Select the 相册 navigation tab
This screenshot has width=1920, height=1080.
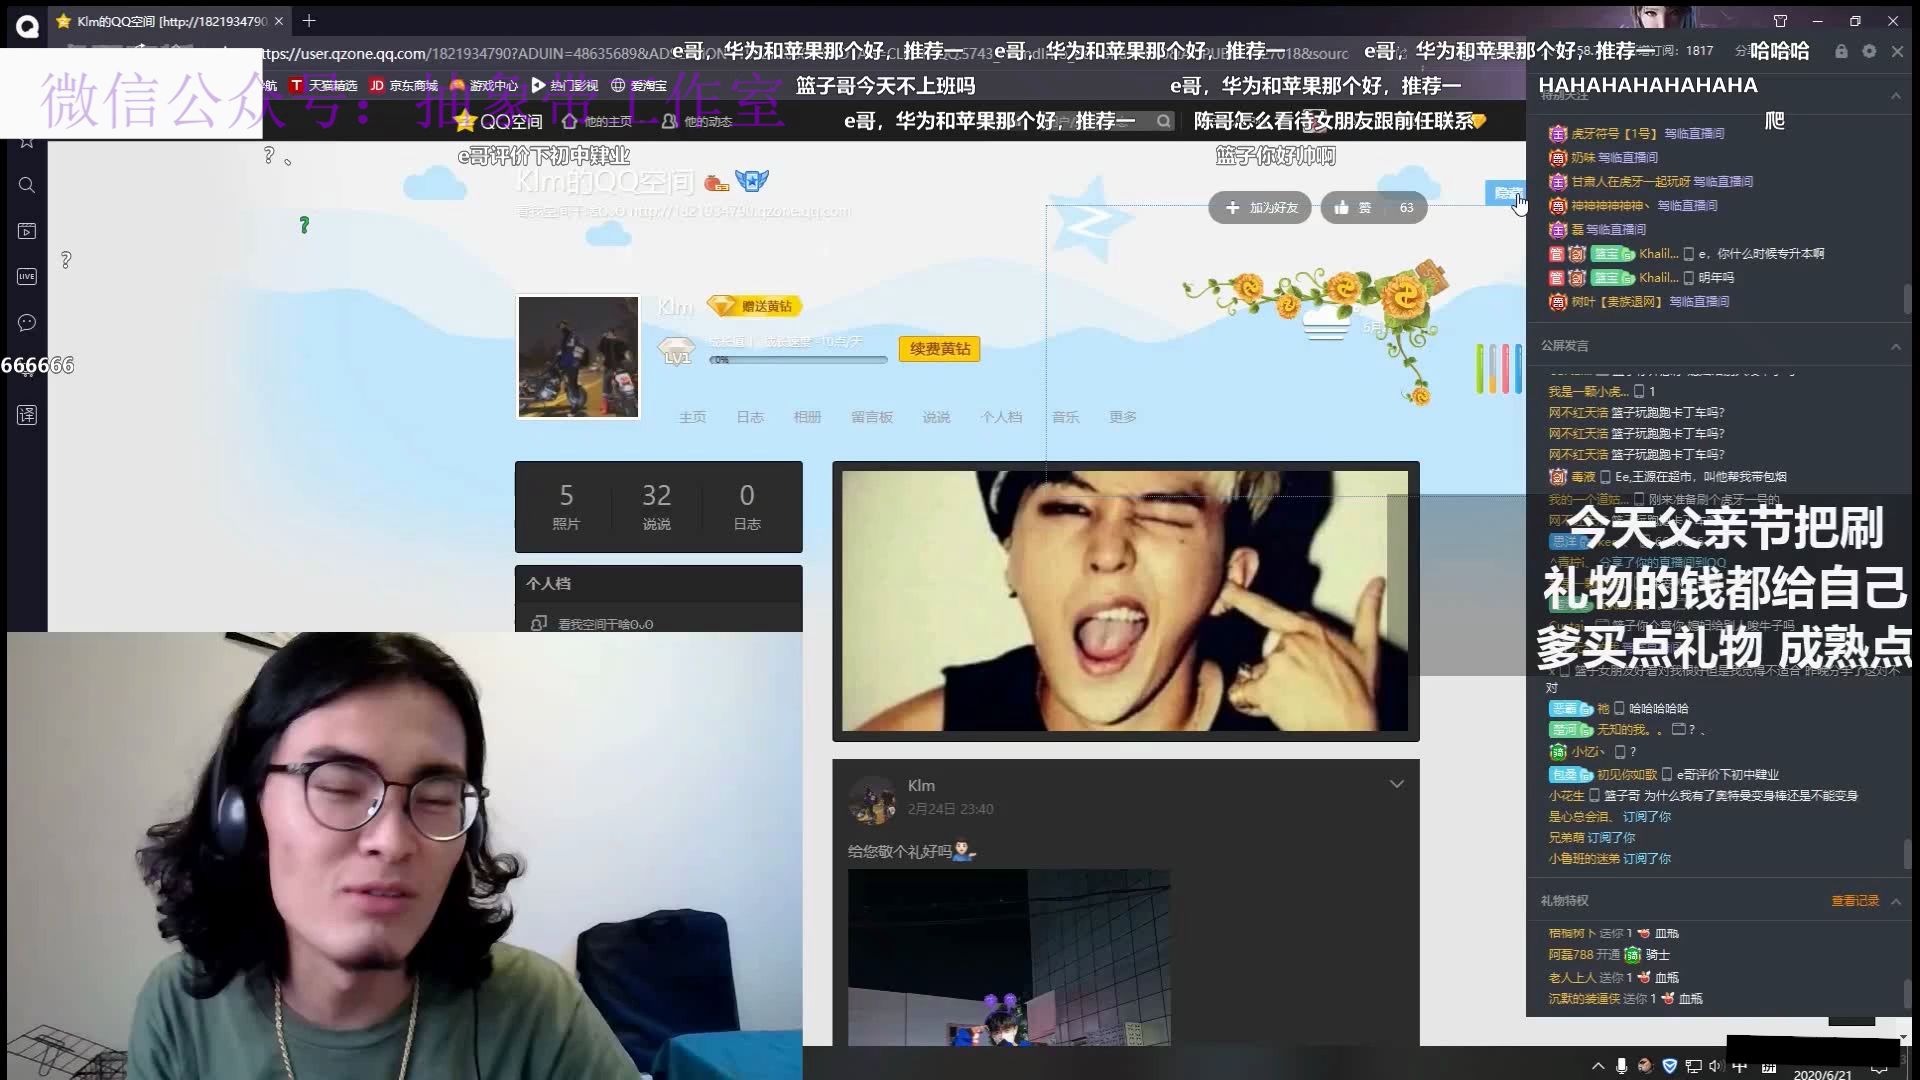pos(807,417)
